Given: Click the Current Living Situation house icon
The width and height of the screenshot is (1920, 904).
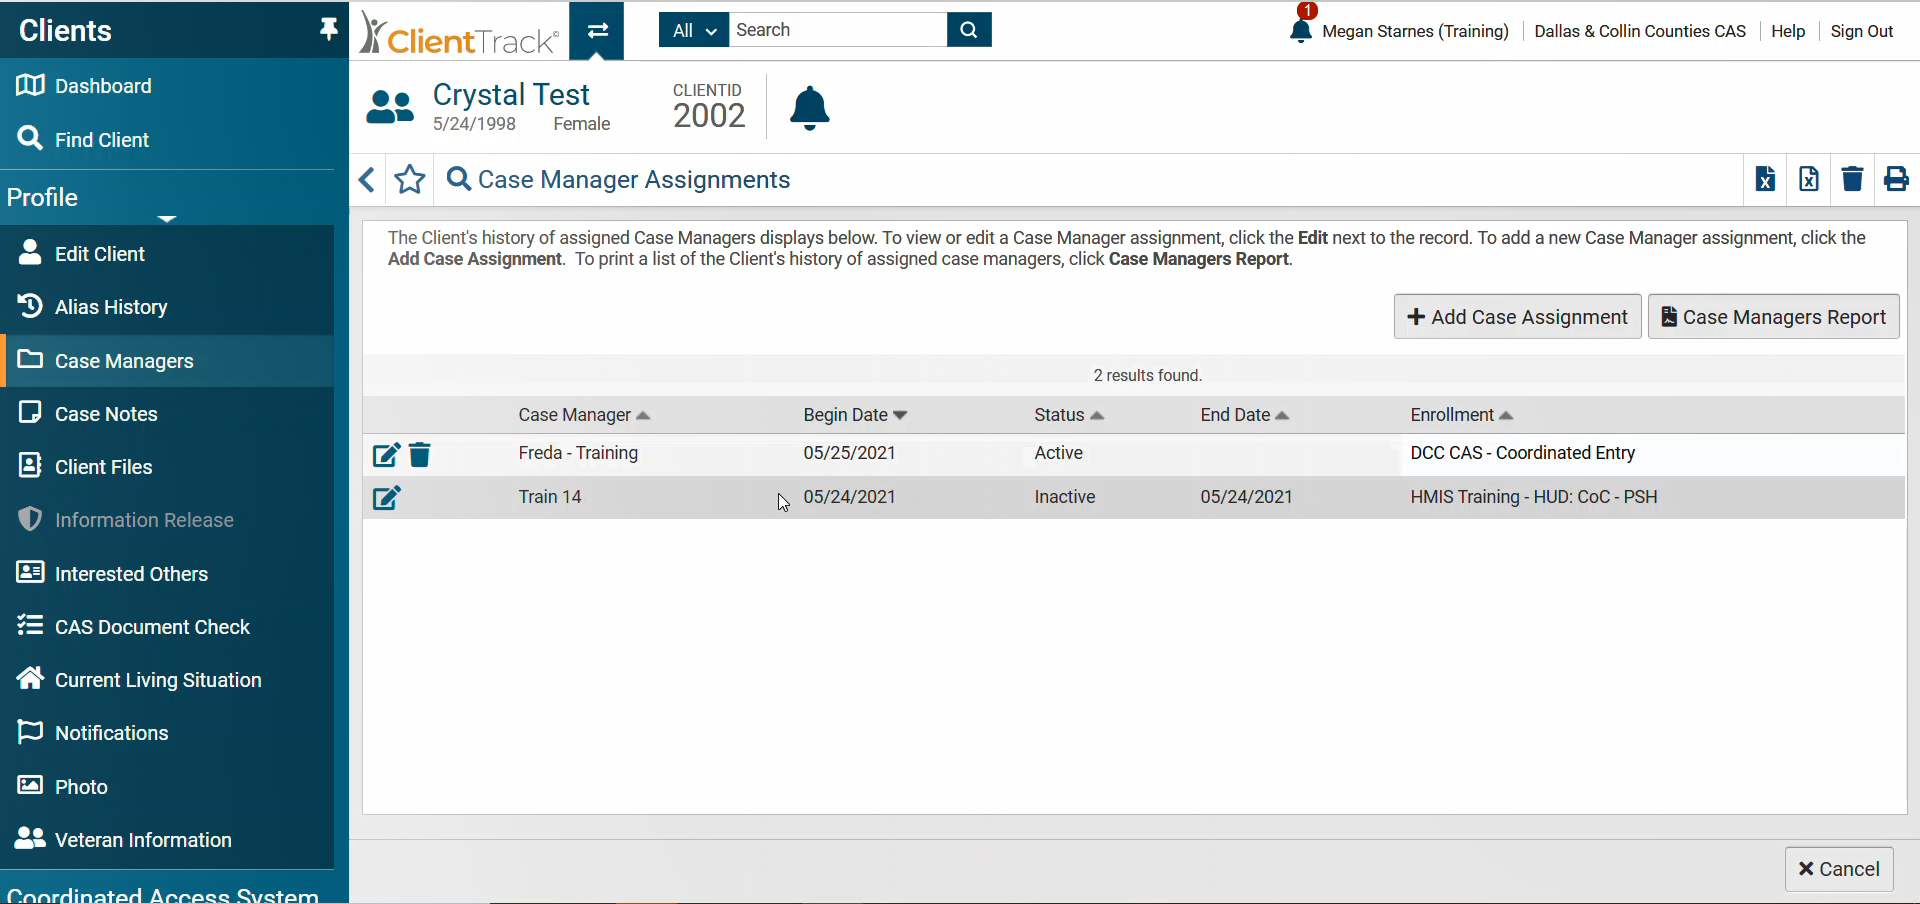Looking at the screenshot, I should coord(30,678).
